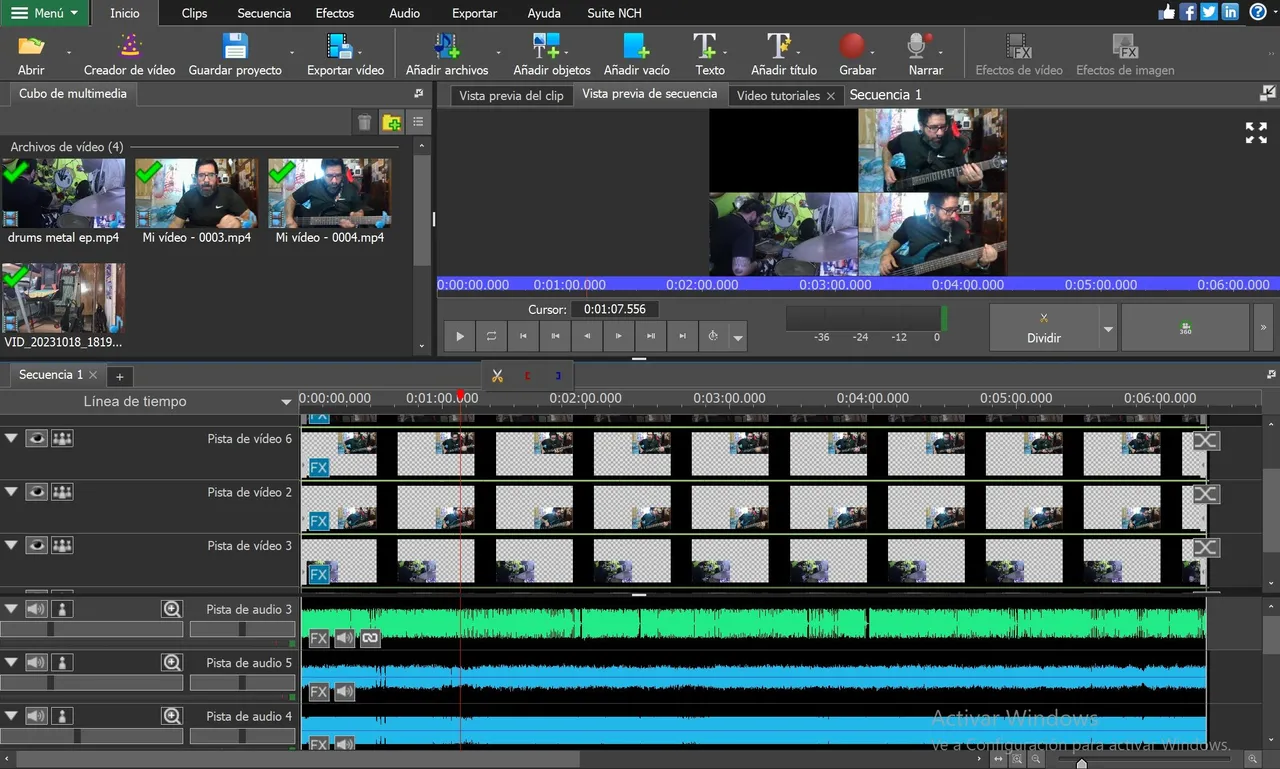
Task: Switch to Vista previa del clip tab
Action: coord(511,95)
